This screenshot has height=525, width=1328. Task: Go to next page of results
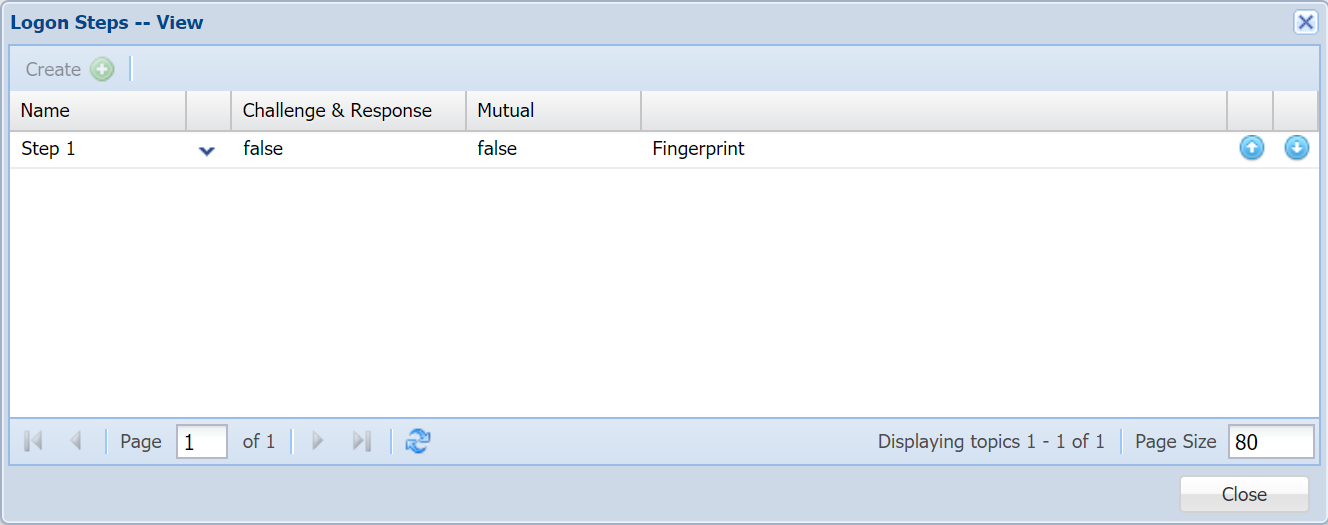coord(318,441)
